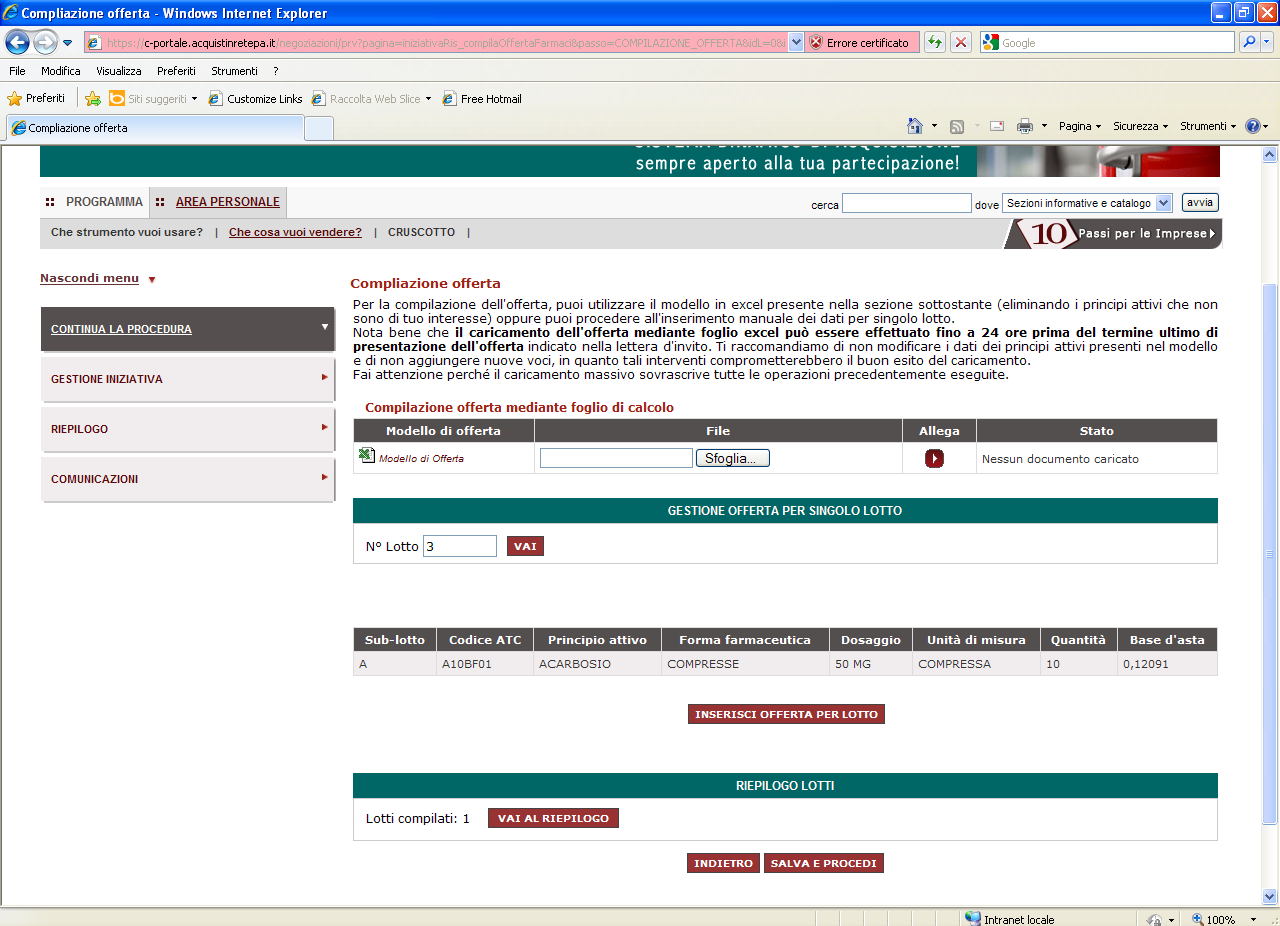Click the Preferiti star button

pyautogui.click(x=36, y=98)
